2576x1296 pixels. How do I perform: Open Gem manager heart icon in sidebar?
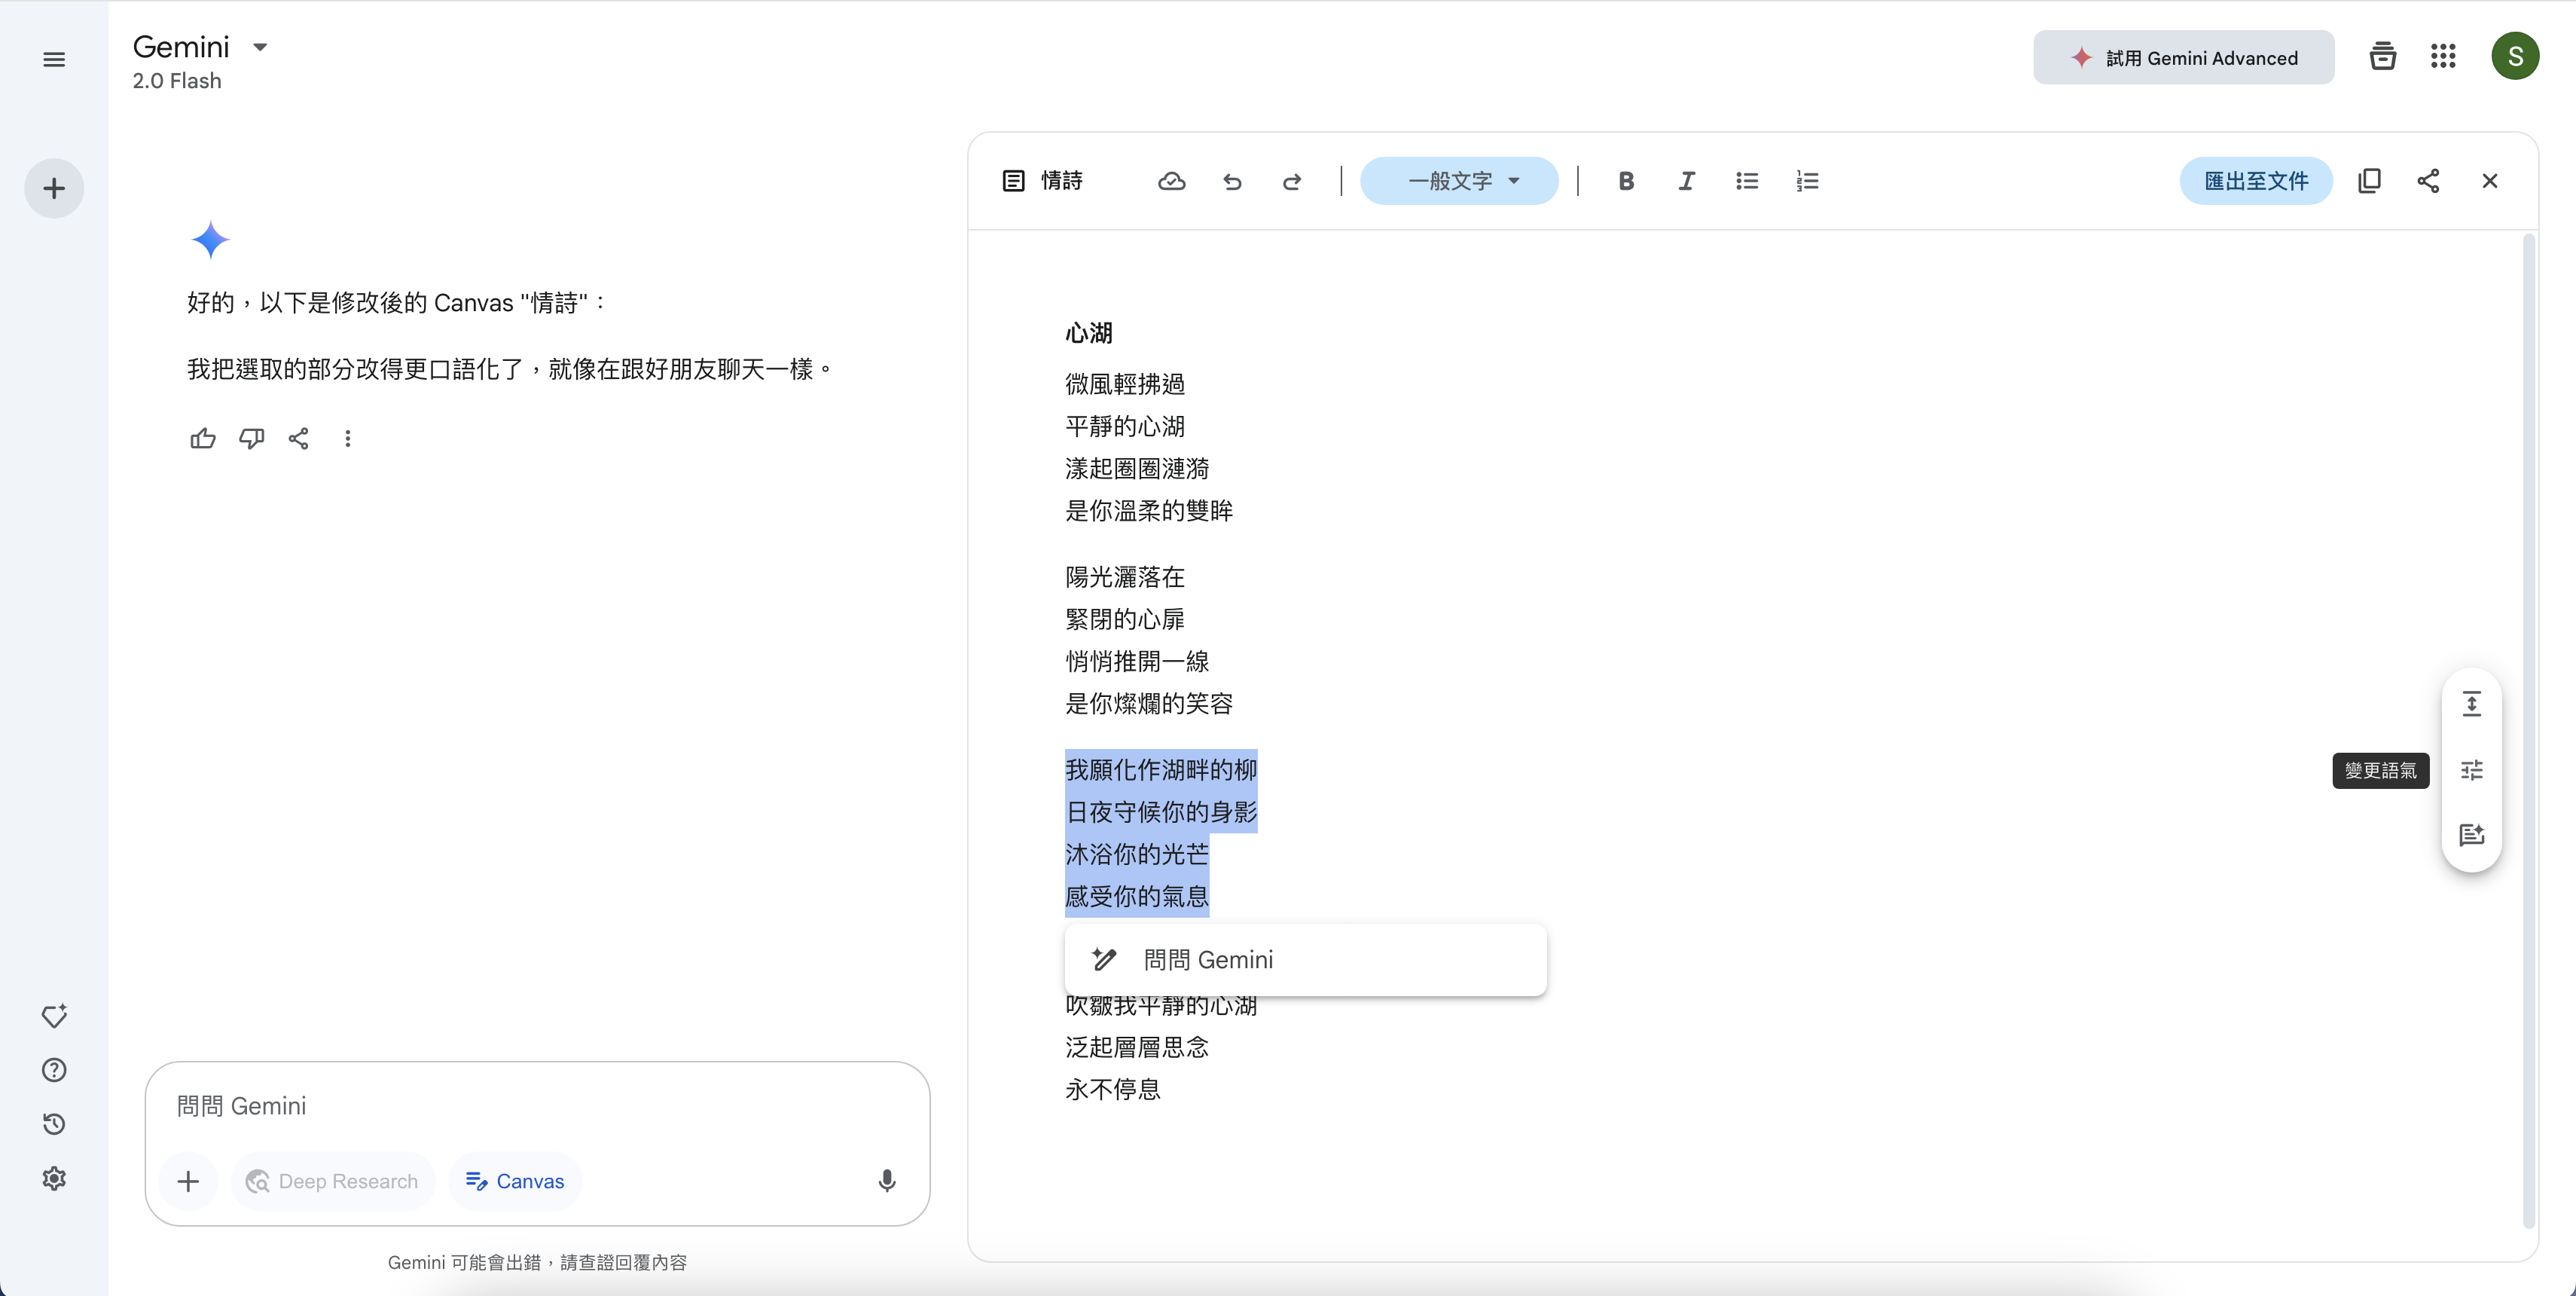[54, 1016]
